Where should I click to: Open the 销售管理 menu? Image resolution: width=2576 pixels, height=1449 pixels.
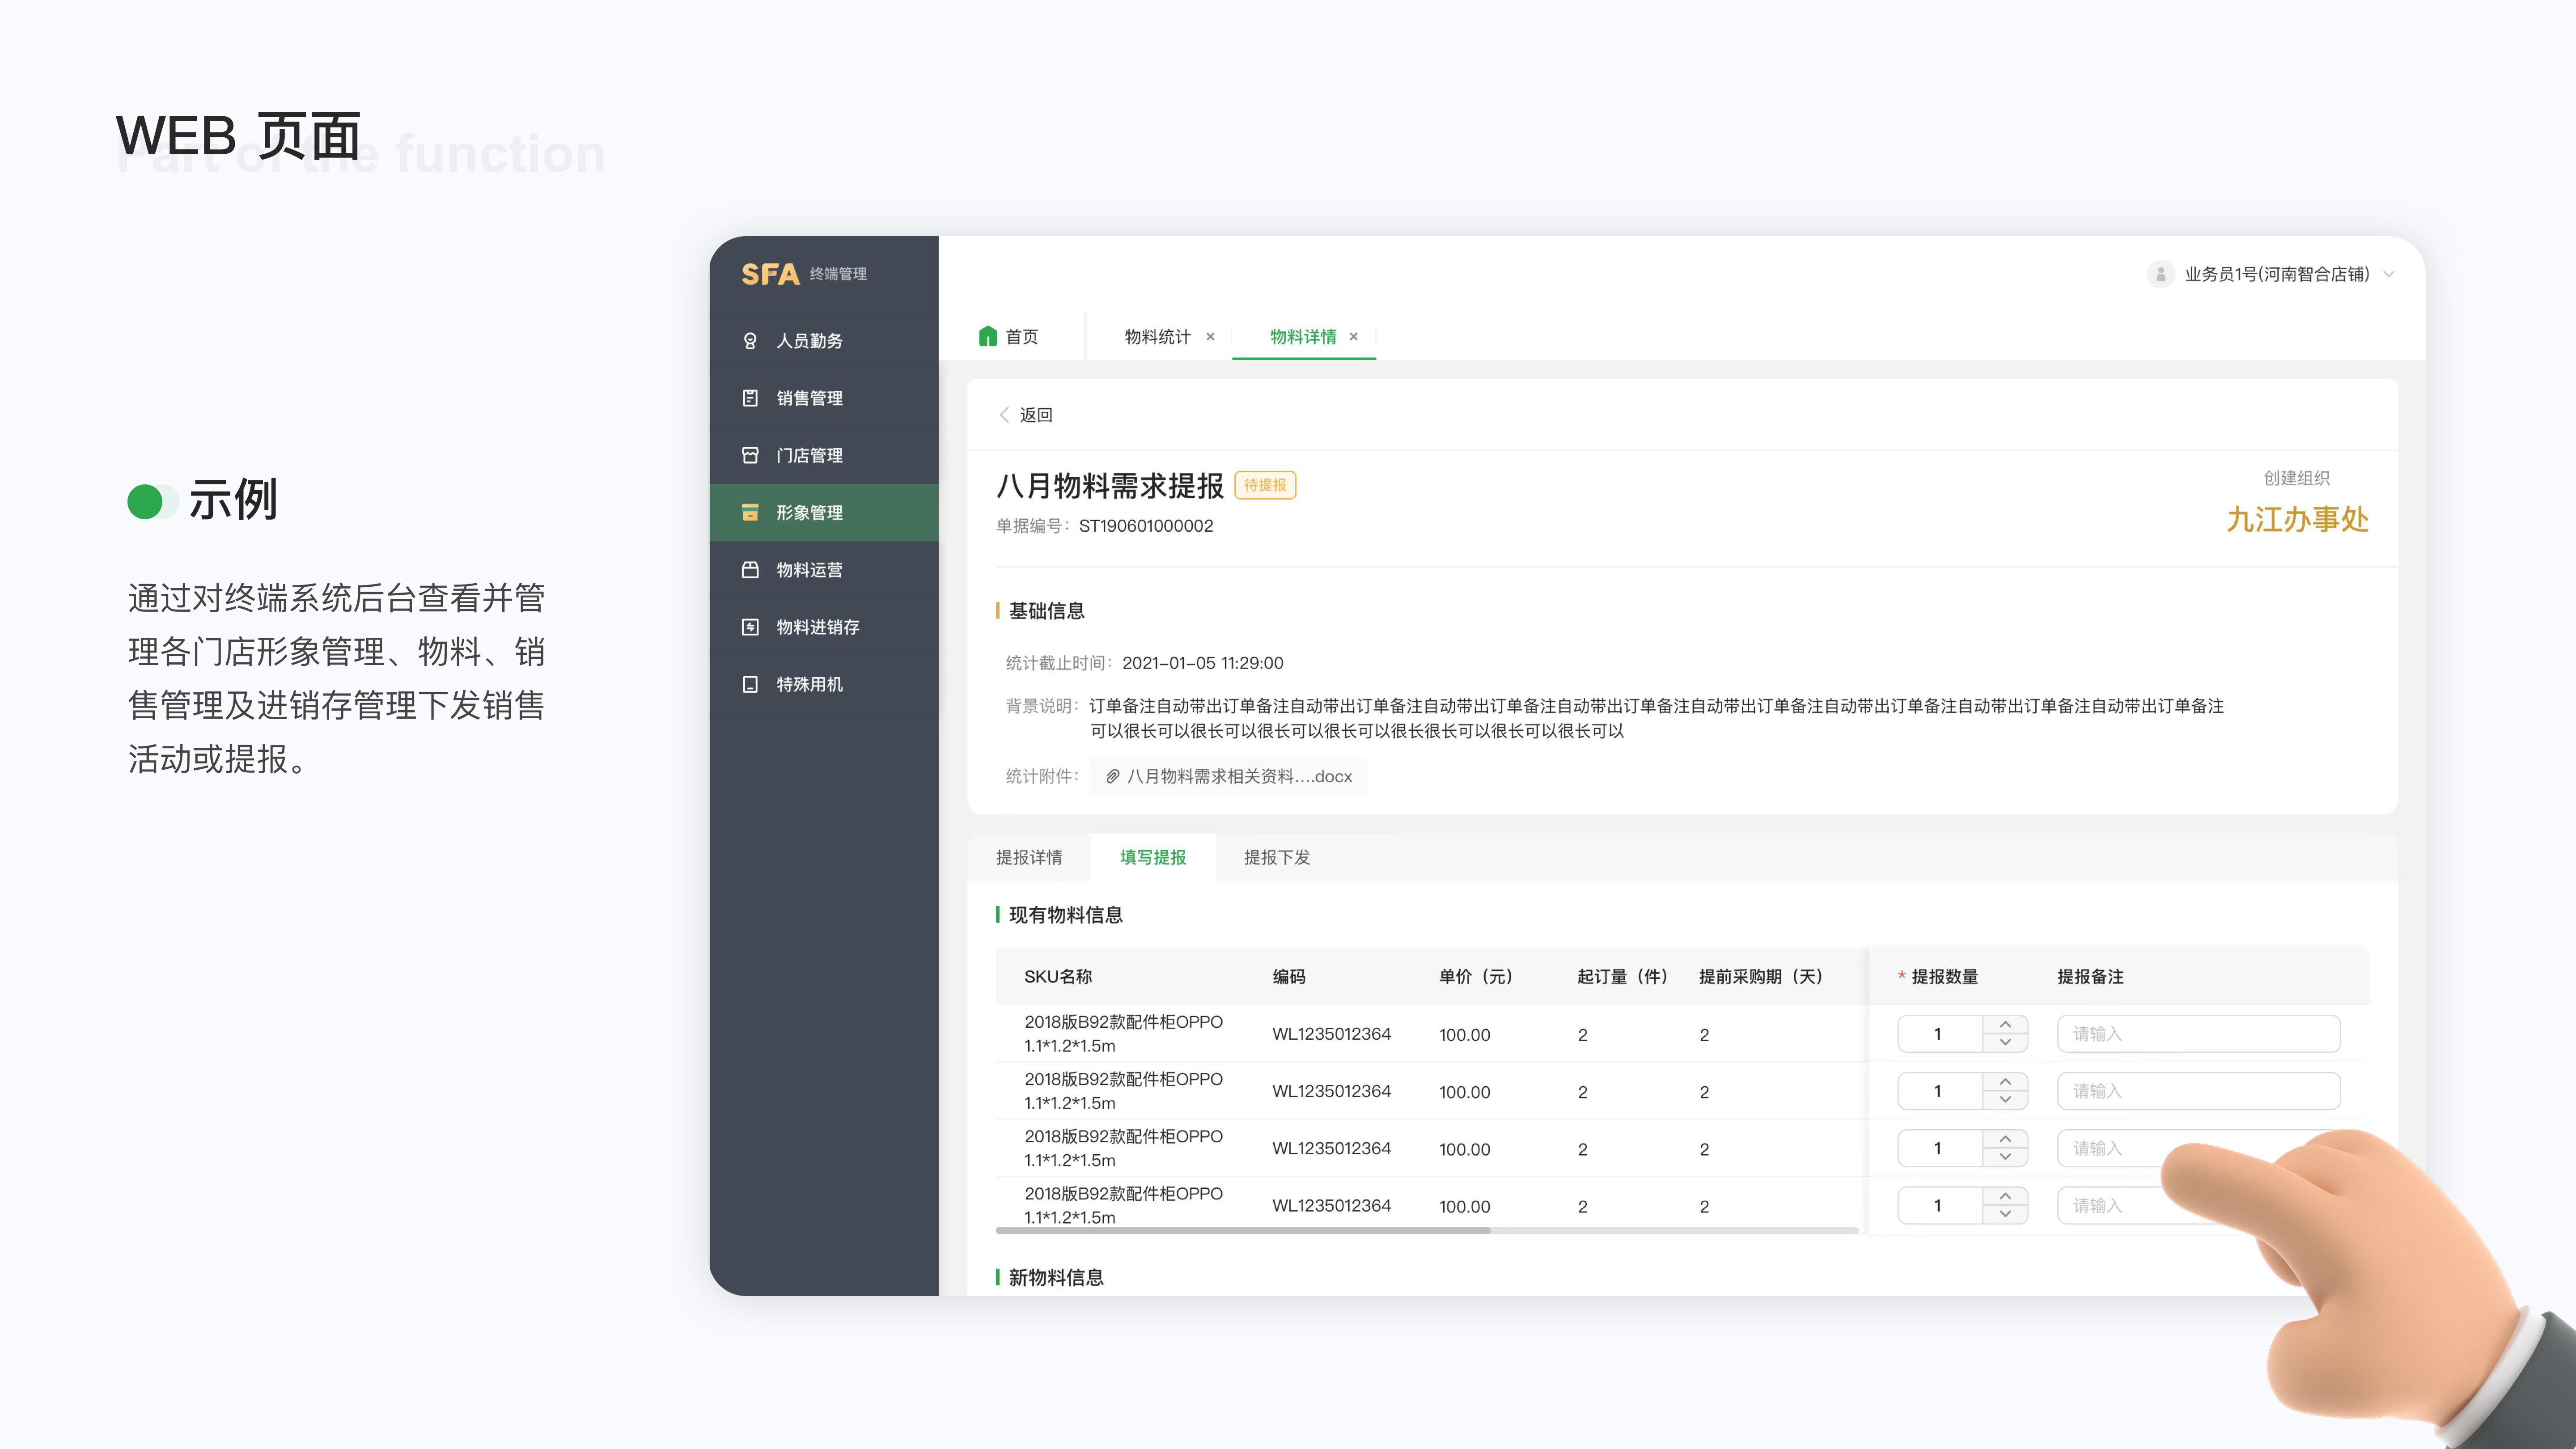(x=824, y=398)
